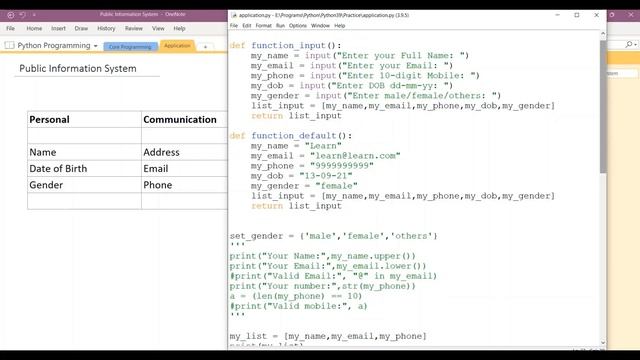Click OneNote search magnifier icon
The image size is (640, 360).
click(629, 44)
